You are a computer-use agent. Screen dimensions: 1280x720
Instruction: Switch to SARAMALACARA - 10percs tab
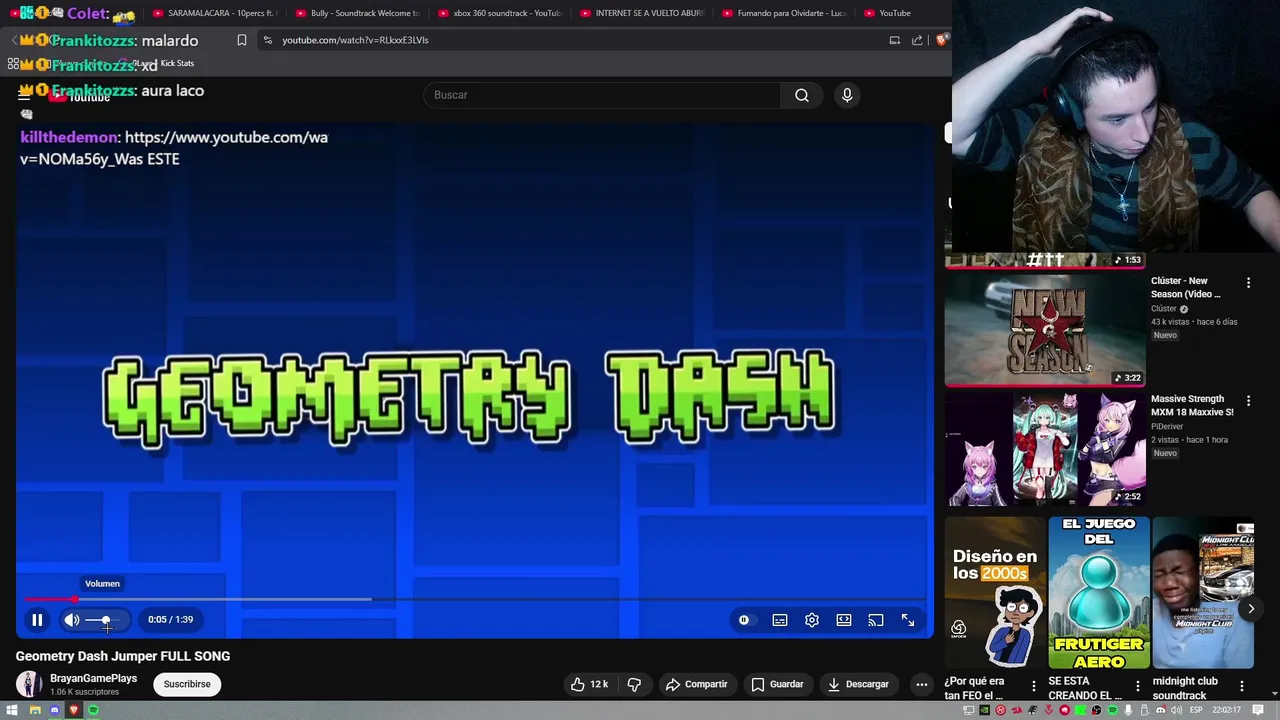(215, 13)
